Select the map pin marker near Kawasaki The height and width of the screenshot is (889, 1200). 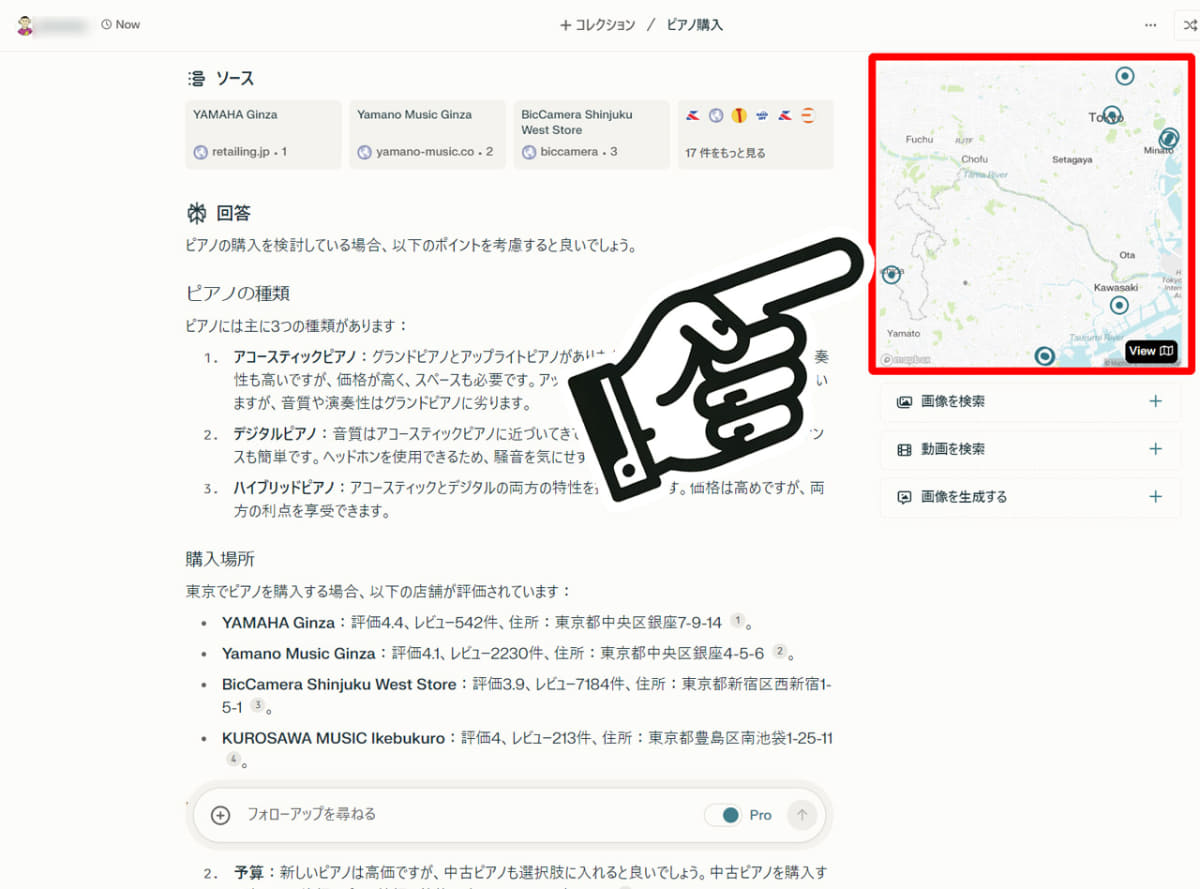(1120, 305)
